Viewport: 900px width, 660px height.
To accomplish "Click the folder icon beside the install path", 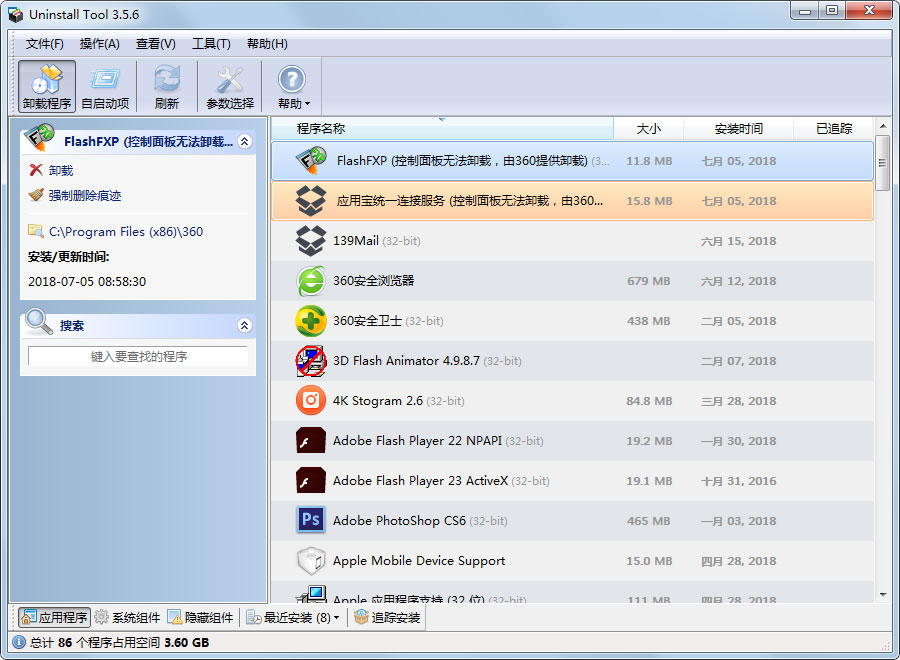I will [36, 231].
